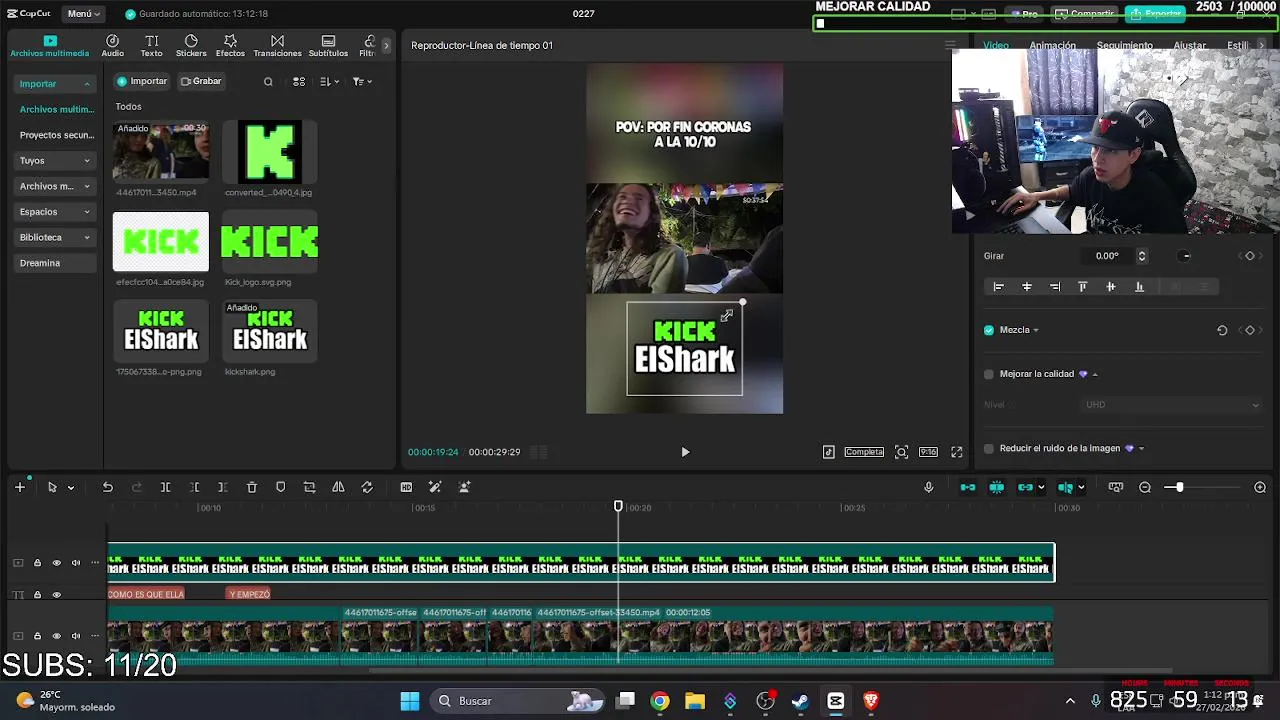1280x720 pixels.
Task: Switch to Seguimiento inspector tab
Action: (1124, 45)
